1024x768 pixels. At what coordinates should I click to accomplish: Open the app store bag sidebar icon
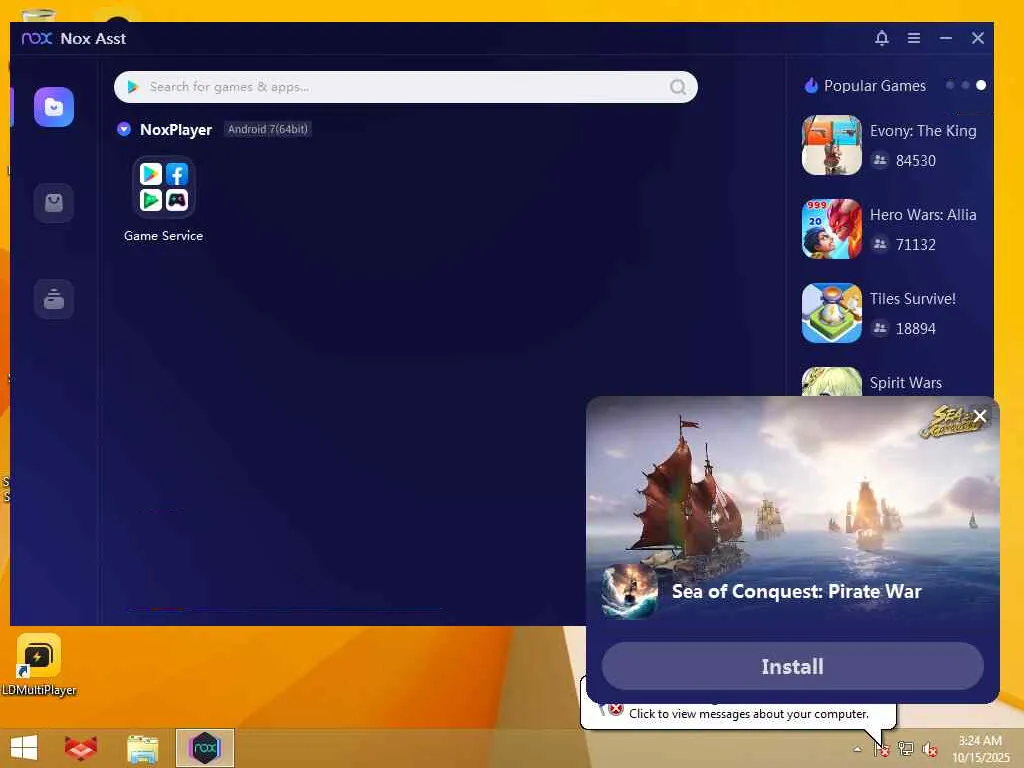54,203
